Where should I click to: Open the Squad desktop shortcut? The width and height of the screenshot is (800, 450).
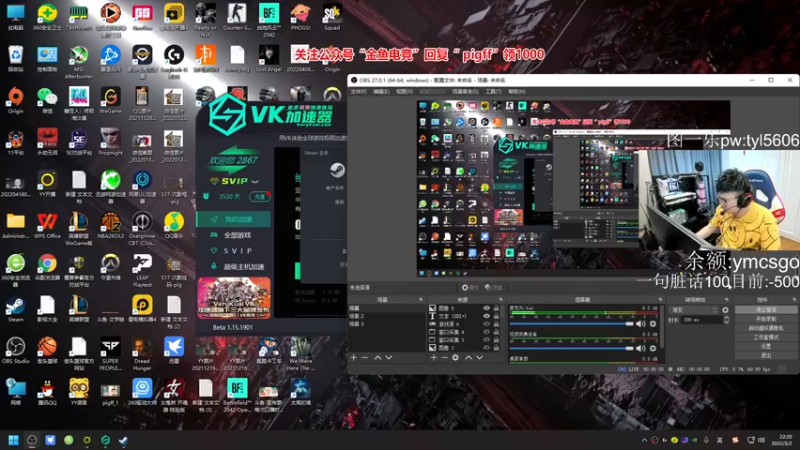coord(332,17)
